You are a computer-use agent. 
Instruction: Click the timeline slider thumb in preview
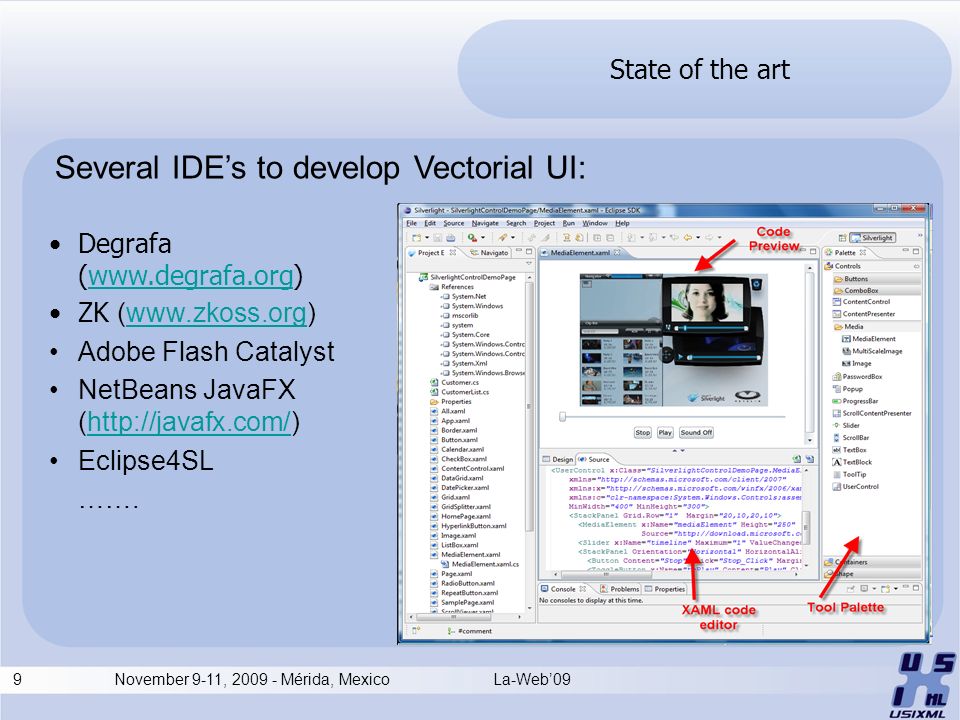click(563, 417)
